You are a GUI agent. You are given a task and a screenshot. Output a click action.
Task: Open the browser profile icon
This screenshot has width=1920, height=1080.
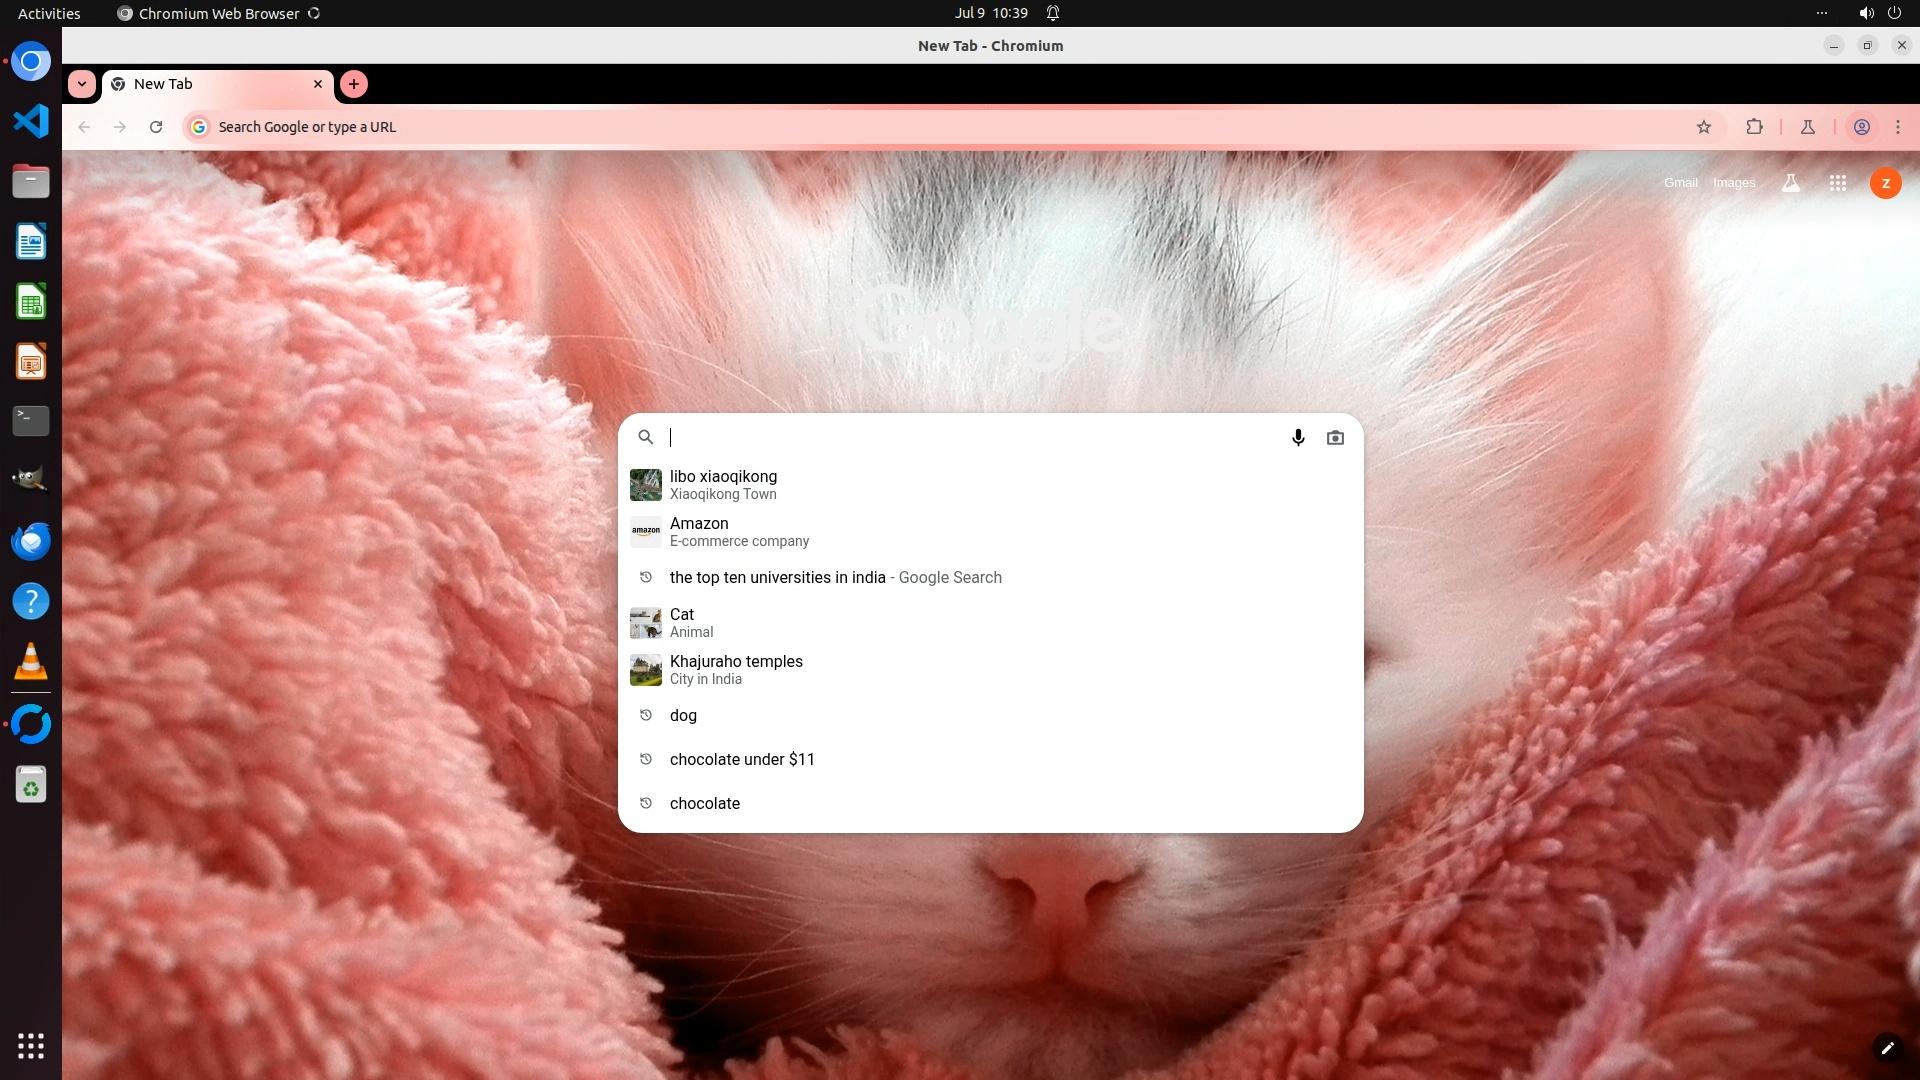(1862, 127)
